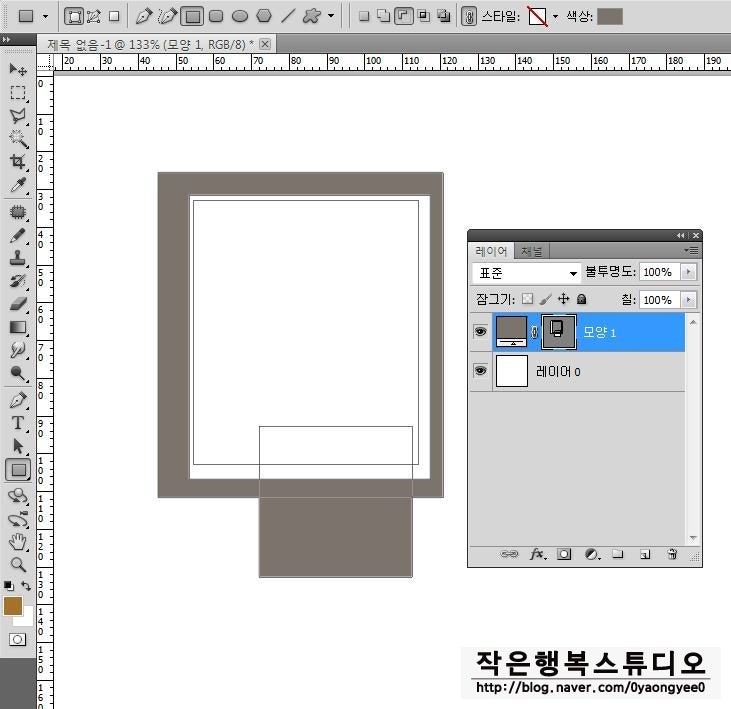This screenshot has width=731, height=709.
Task: Open blend mode dropdown showing 표준
Action: (526, 273)
